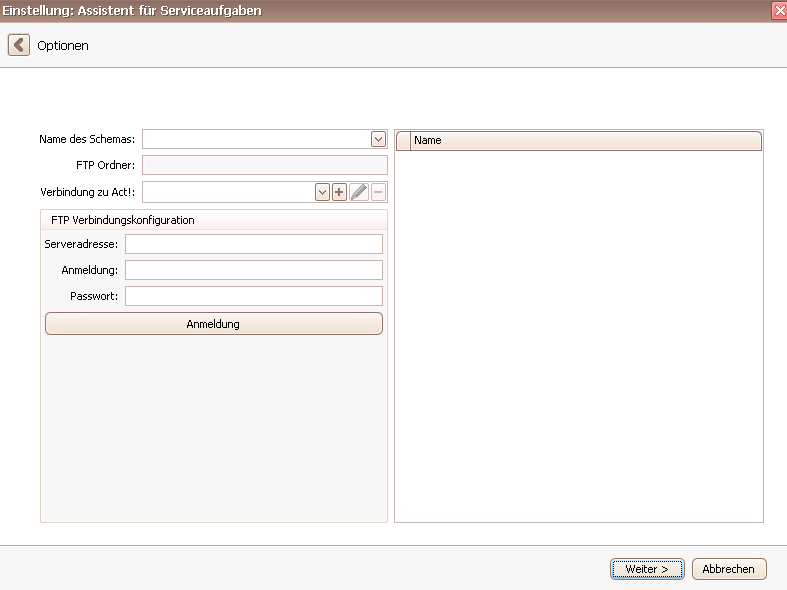This screenshot has width=787, height=590.
Task: Remove the Act! connection with minus icon
Action: 378,192
